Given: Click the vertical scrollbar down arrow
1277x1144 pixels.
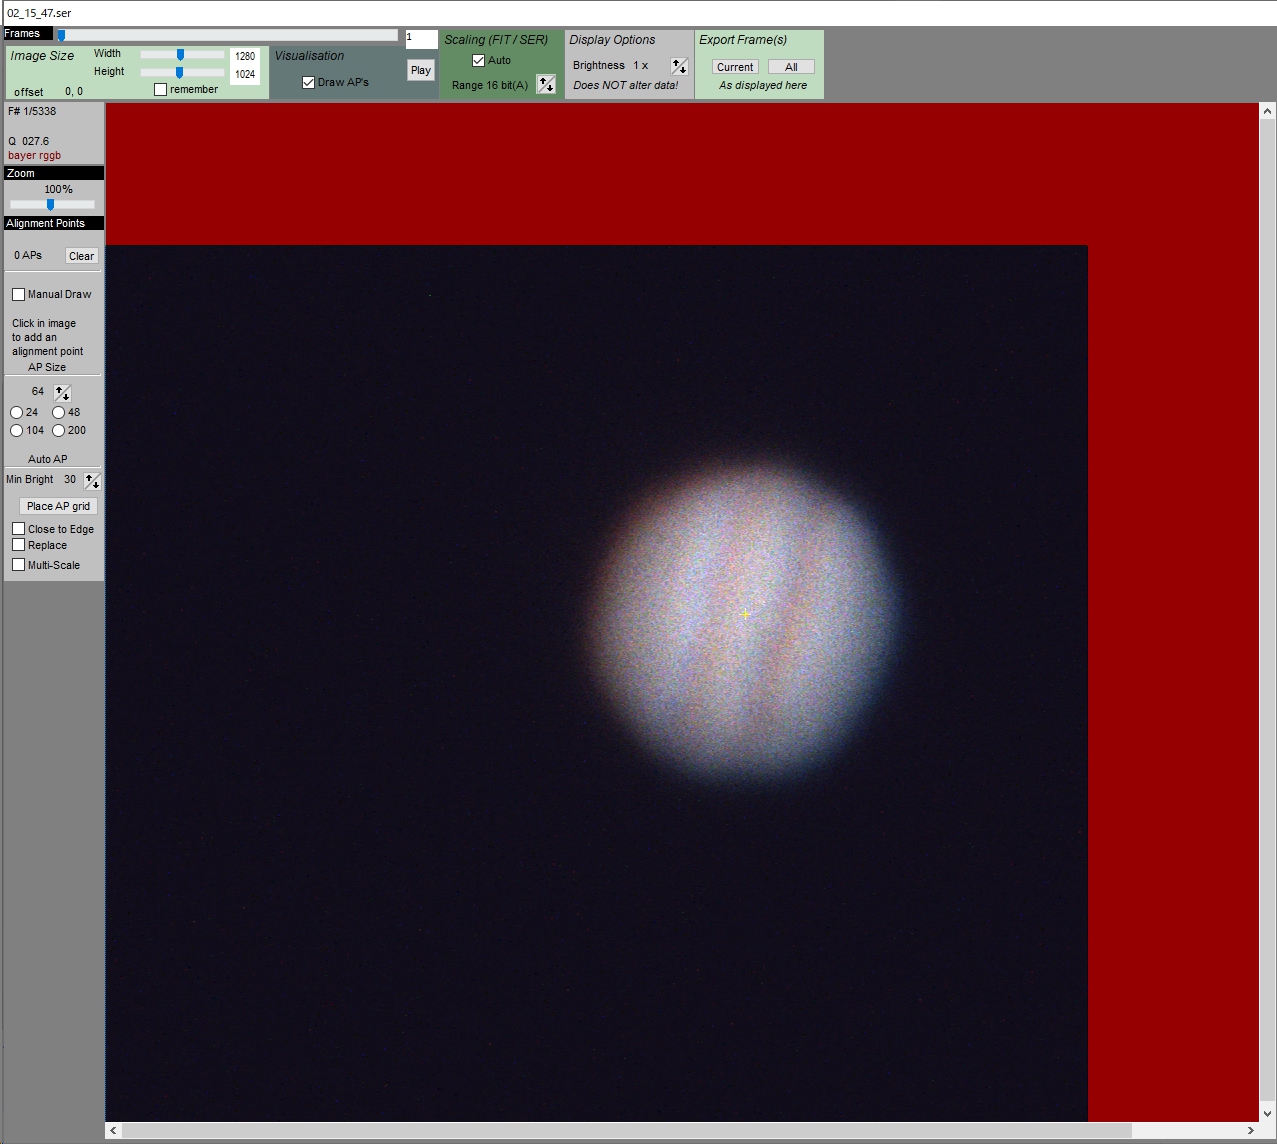Looking at the screenshot, I should pos(1268,1113).
